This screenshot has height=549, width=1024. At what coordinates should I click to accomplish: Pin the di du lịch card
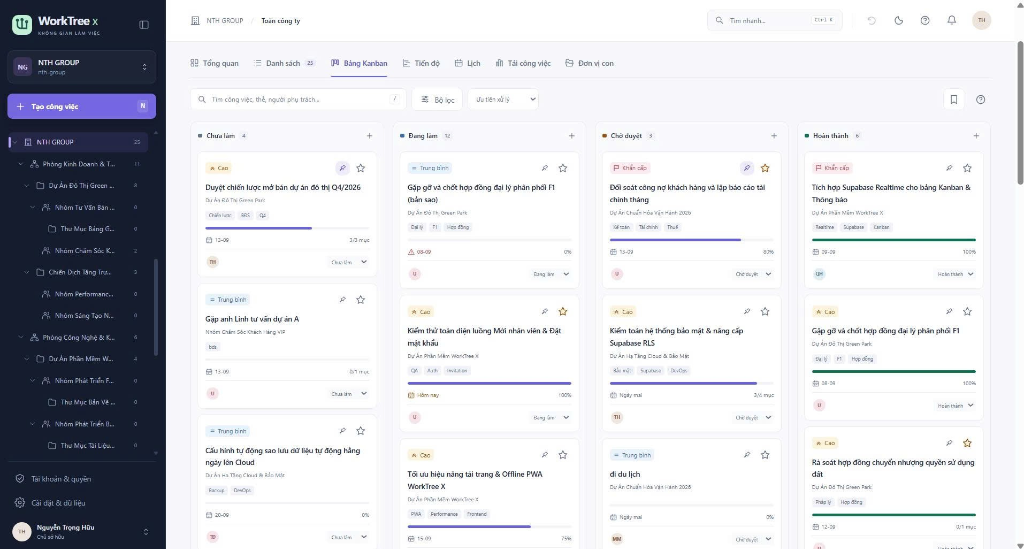746,455
